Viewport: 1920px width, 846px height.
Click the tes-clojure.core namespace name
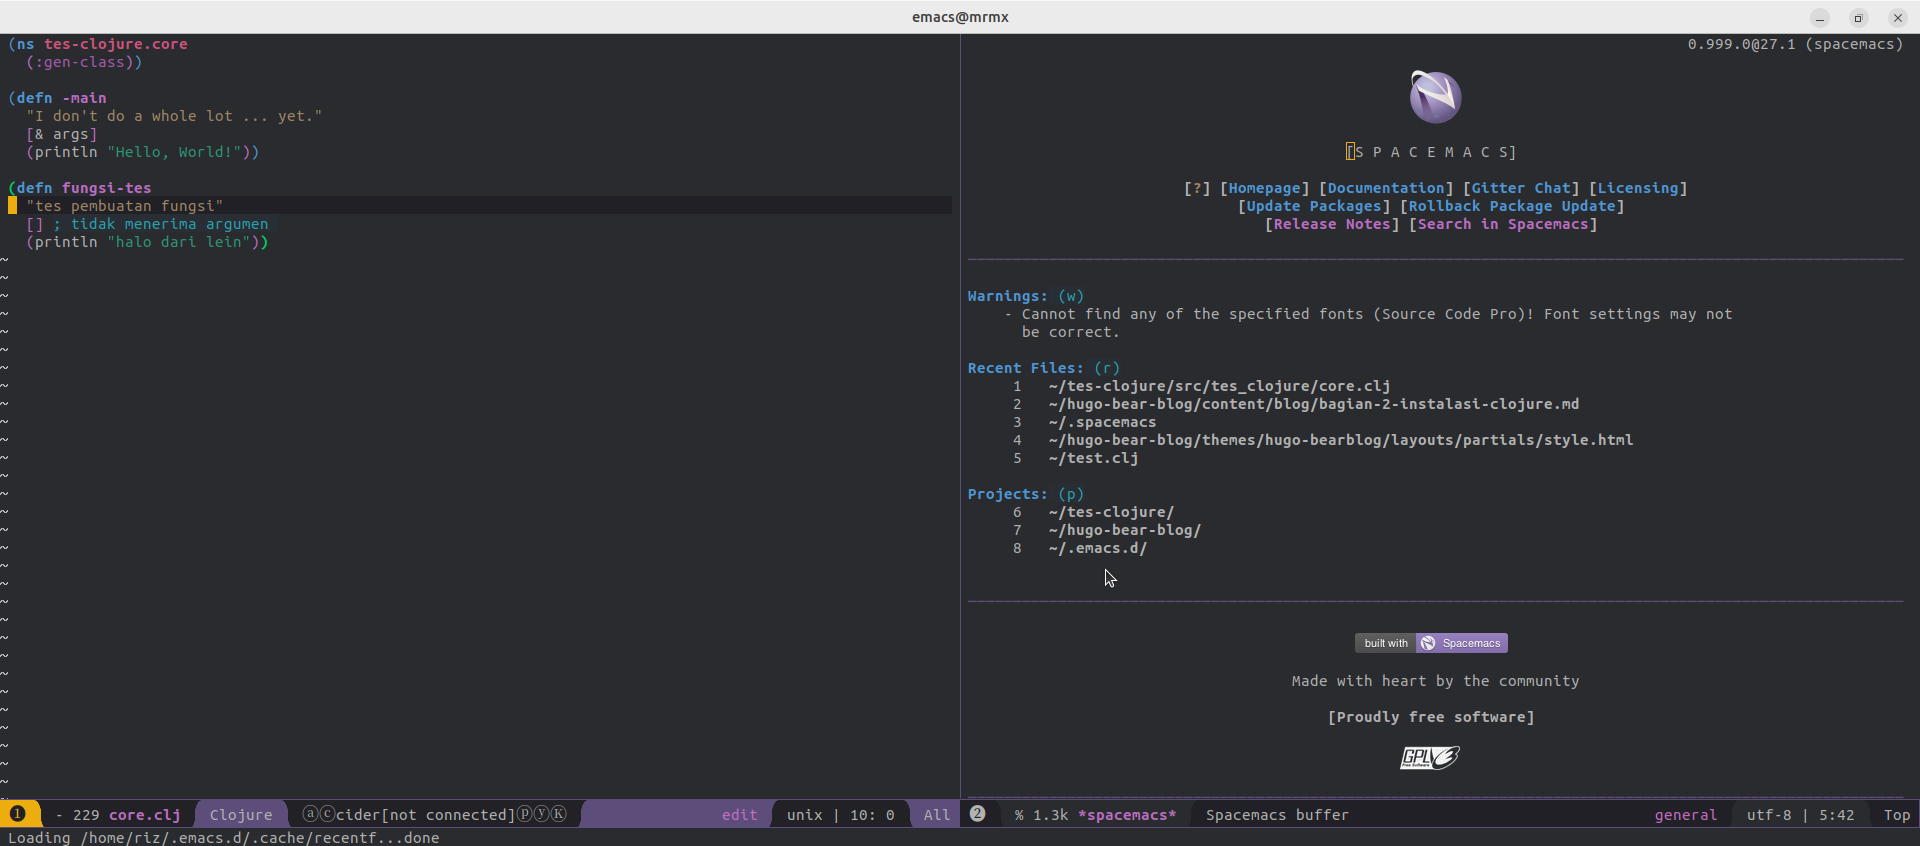(116, 44)
